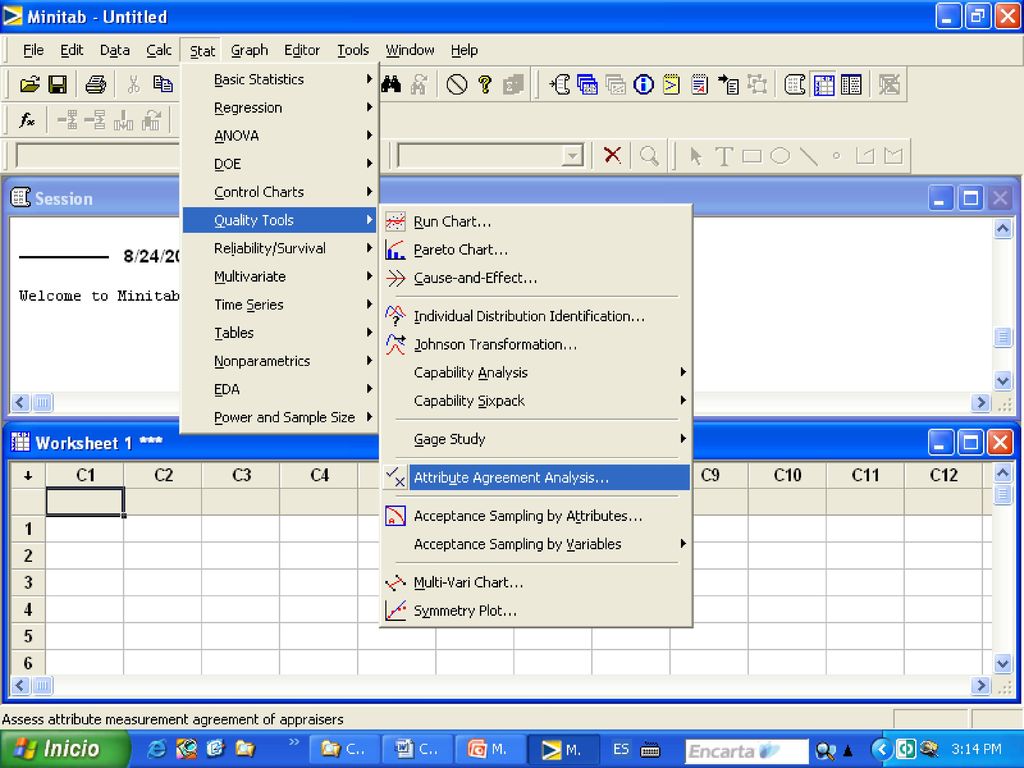The width and height of the screenshot is (1024, 768).
Task: Expand the ANOVA submenu
Action: tap(280, 136)
